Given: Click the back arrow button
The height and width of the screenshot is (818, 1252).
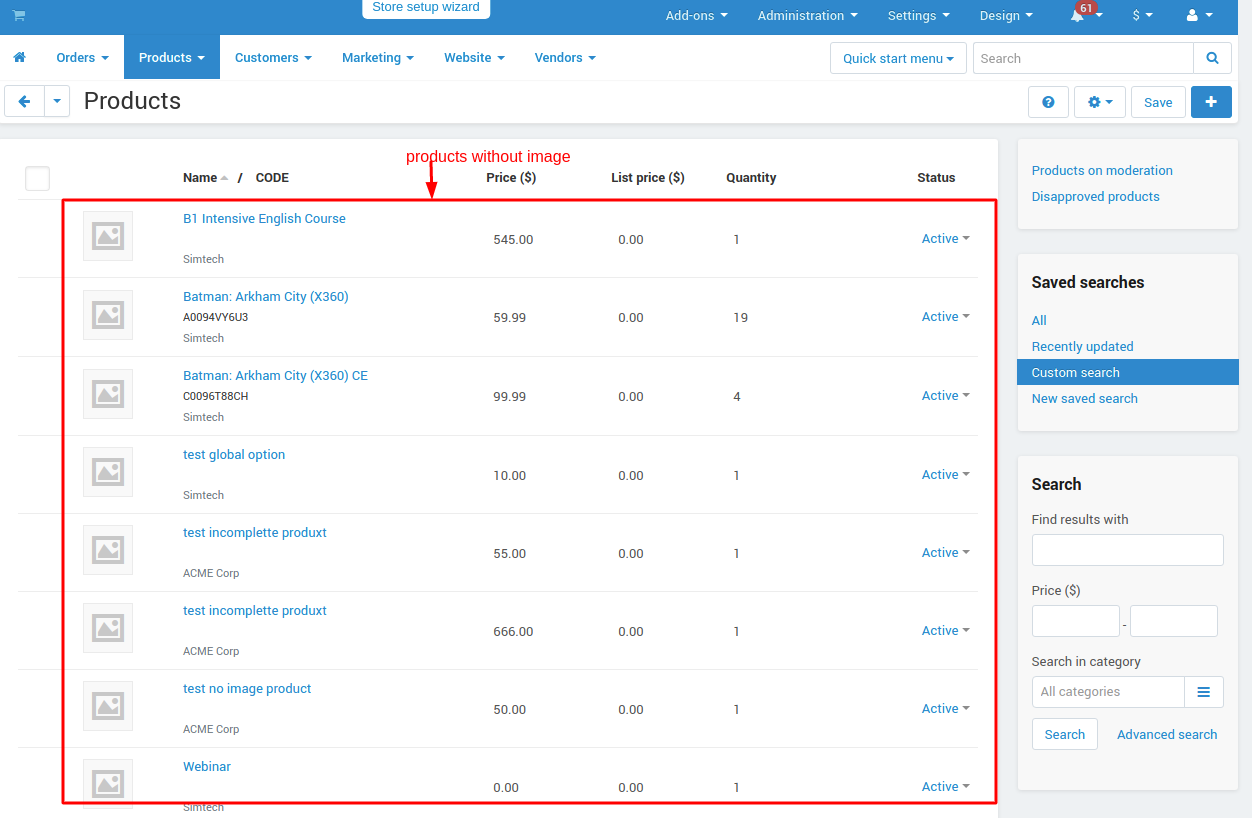Looking at the screenshot, I should [24, 101].
